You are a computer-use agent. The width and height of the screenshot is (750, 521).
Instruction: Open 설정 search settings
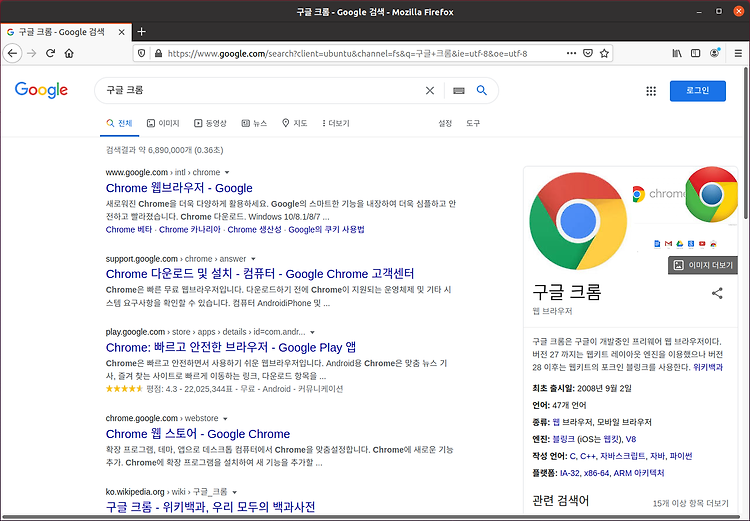[x=445, y=123]
